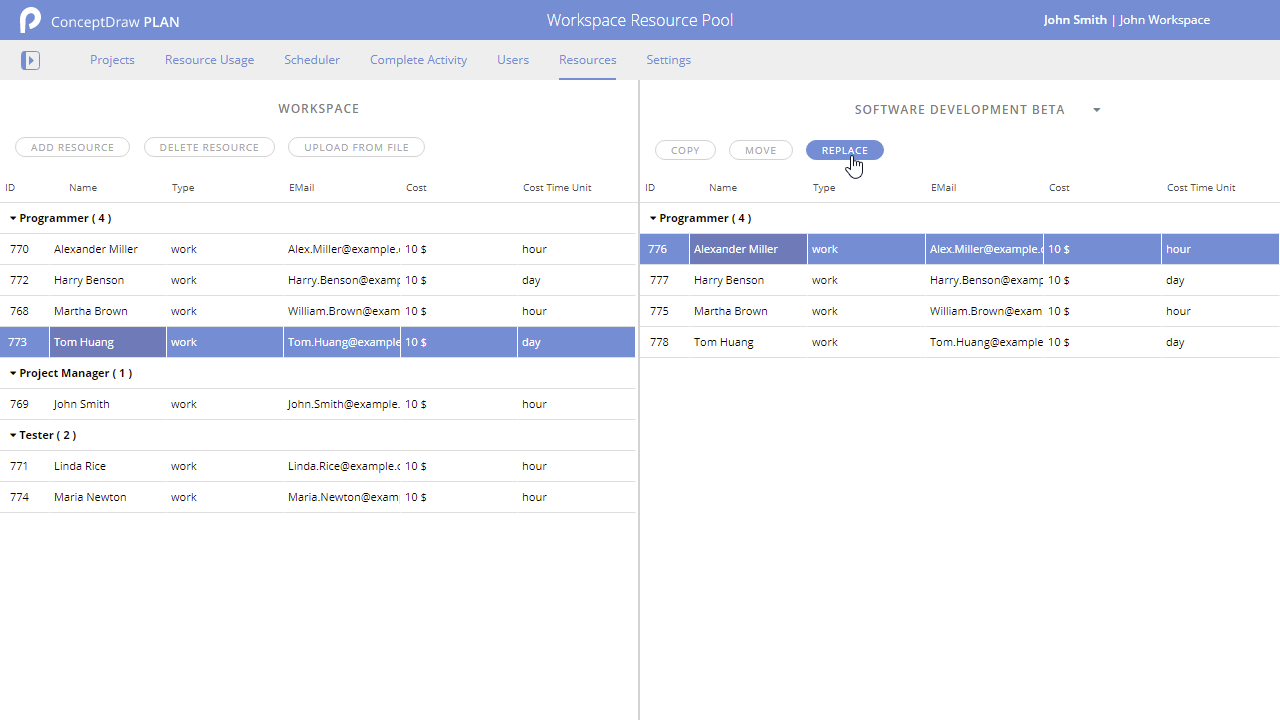Expand the sidebar panel arrow icon
This screenshot has width=1280, height=720.
point(31,61)
